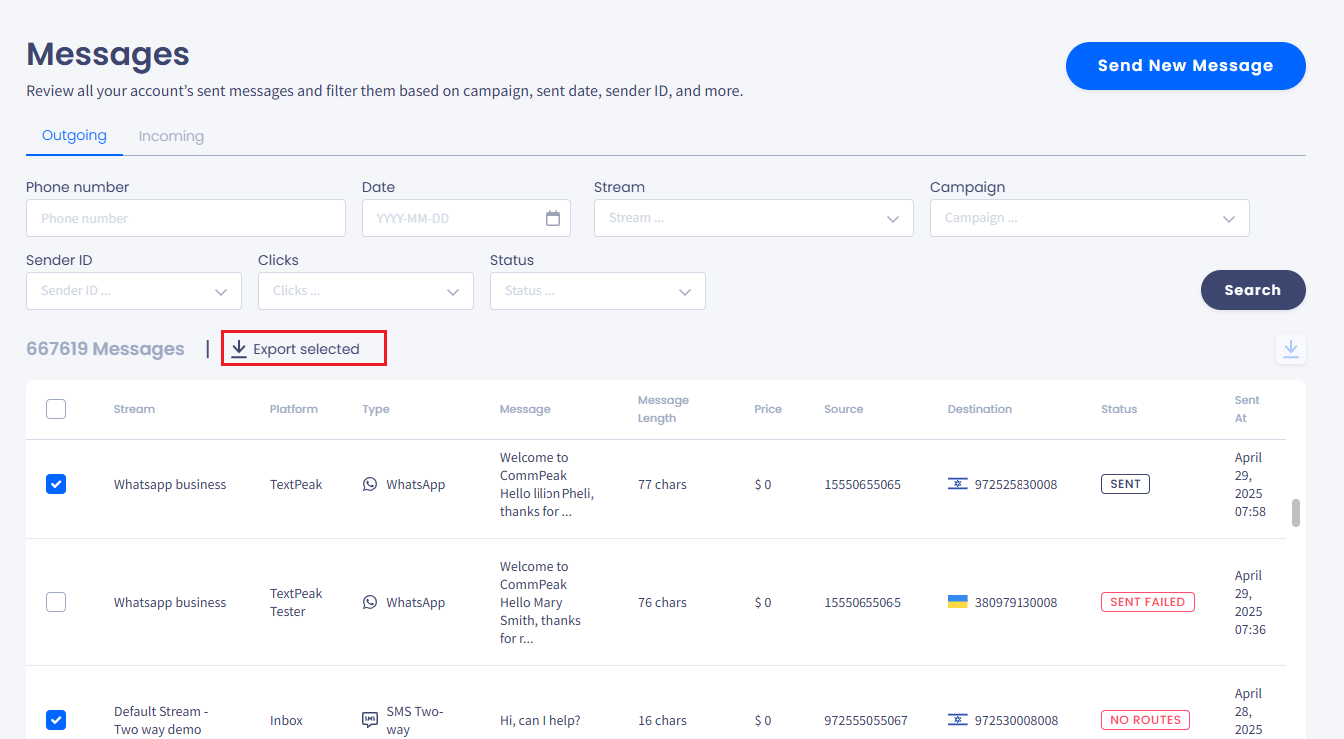
Task: Click the download icon beside Export selected
Action: pyautogui.click(x=239, y=349)
